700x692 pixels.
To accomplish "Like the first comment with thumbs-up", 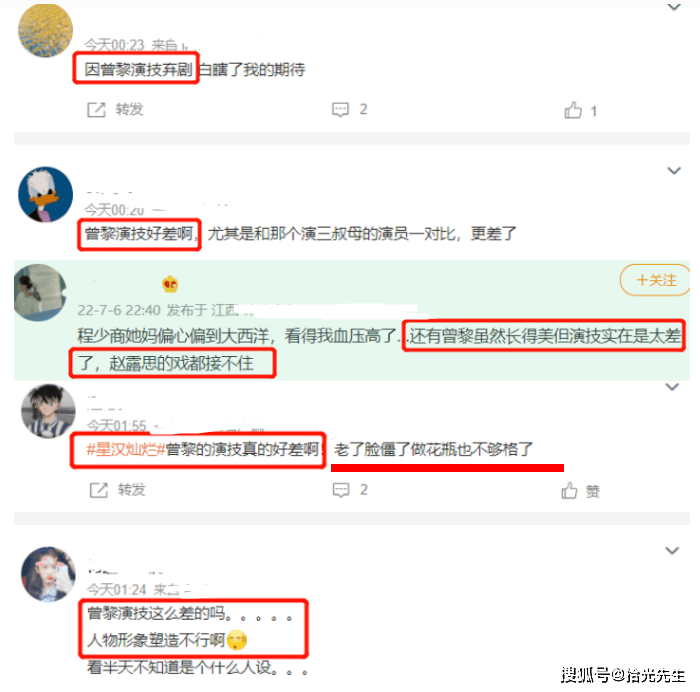I will [573, 110].
